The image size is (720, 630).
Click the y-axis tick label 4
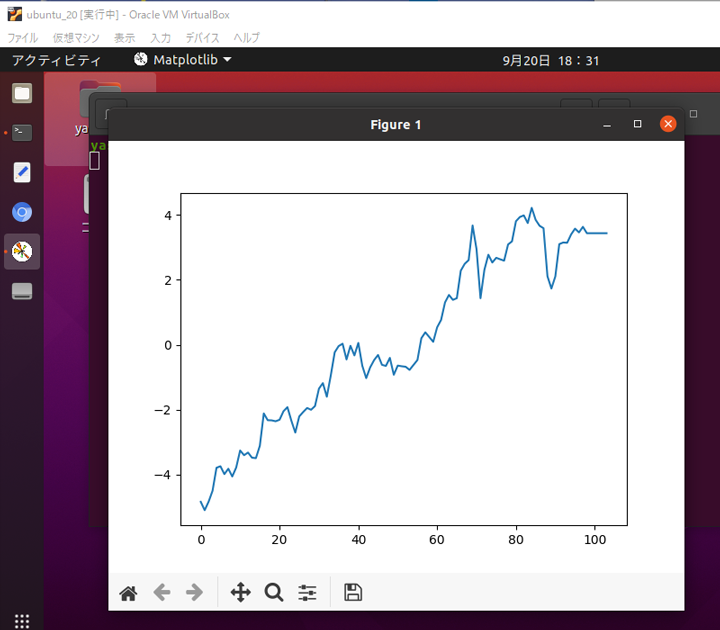pyautogui.click(x=168, y=215)
